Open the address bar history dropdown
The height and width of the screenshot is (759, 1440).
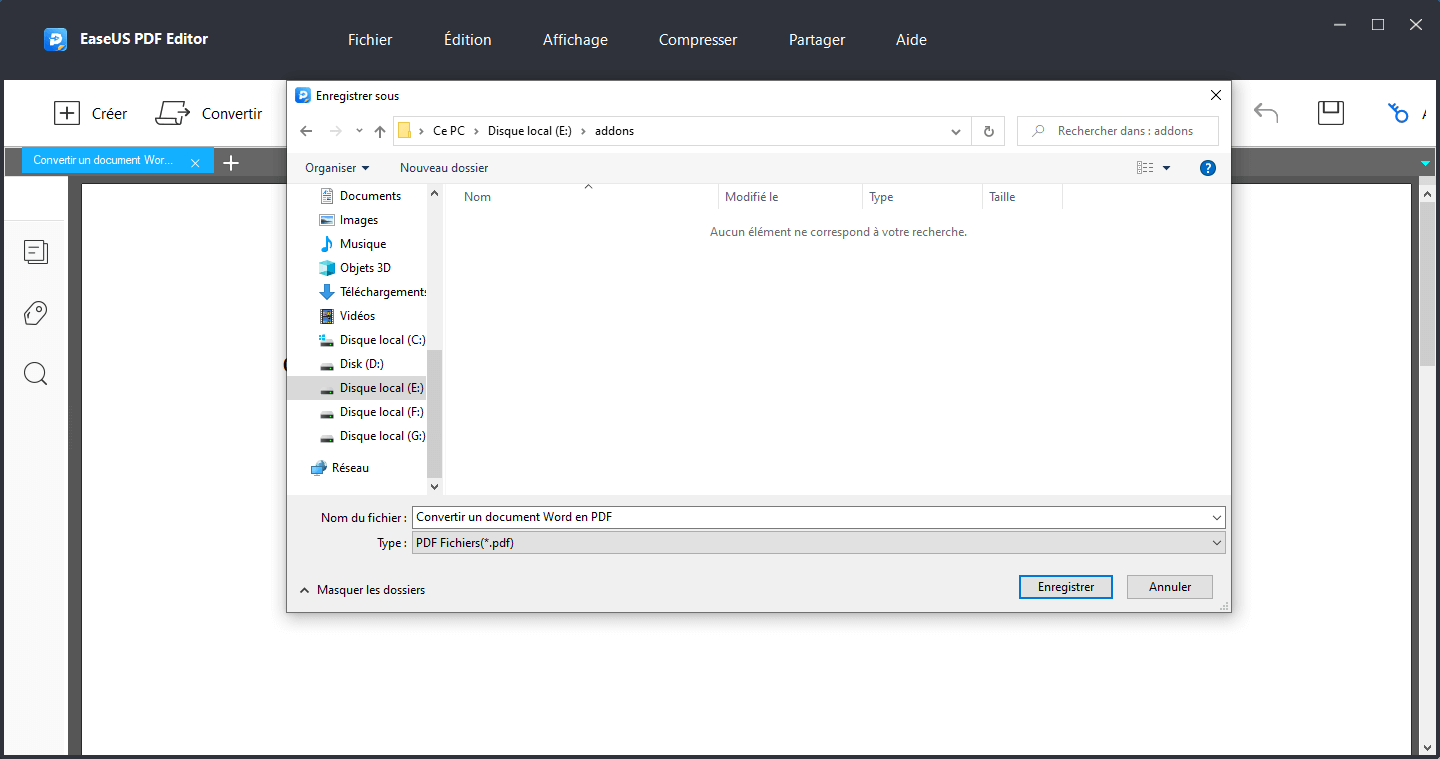(x=955, y=130)
